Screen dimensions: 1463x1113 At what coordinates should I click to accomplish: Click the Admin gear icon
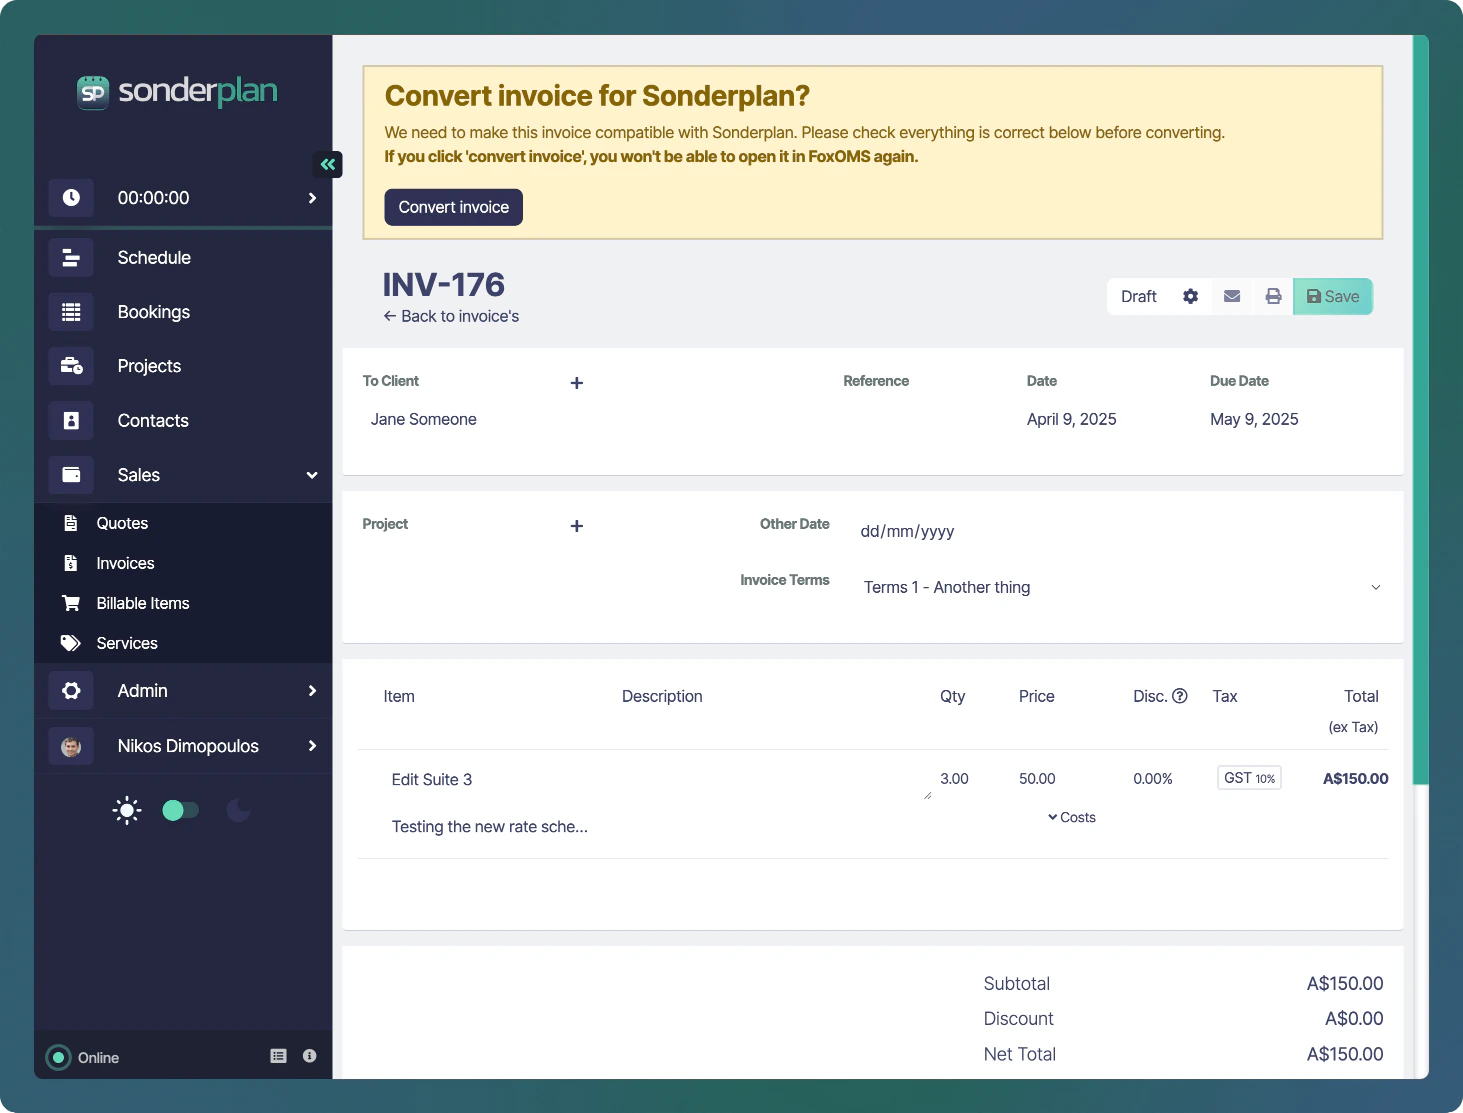[71, 691]
